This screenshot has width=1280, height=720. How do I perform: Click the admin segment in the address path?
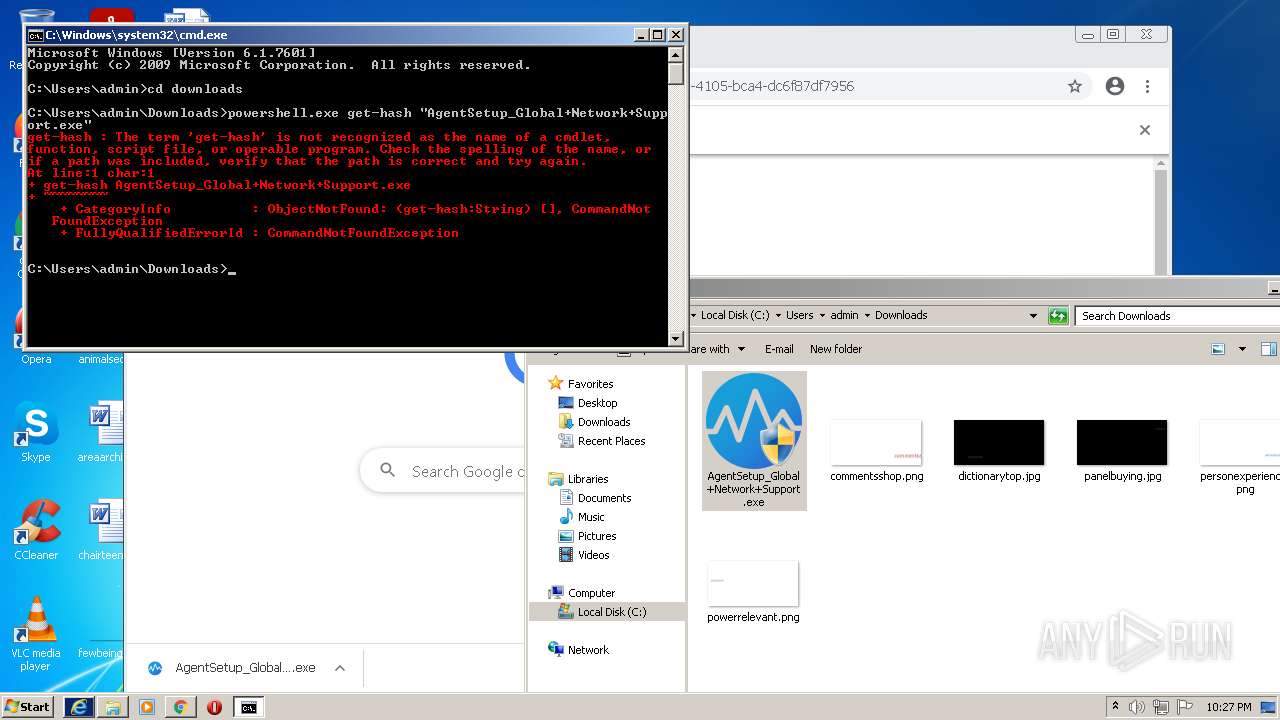point(844,315)
